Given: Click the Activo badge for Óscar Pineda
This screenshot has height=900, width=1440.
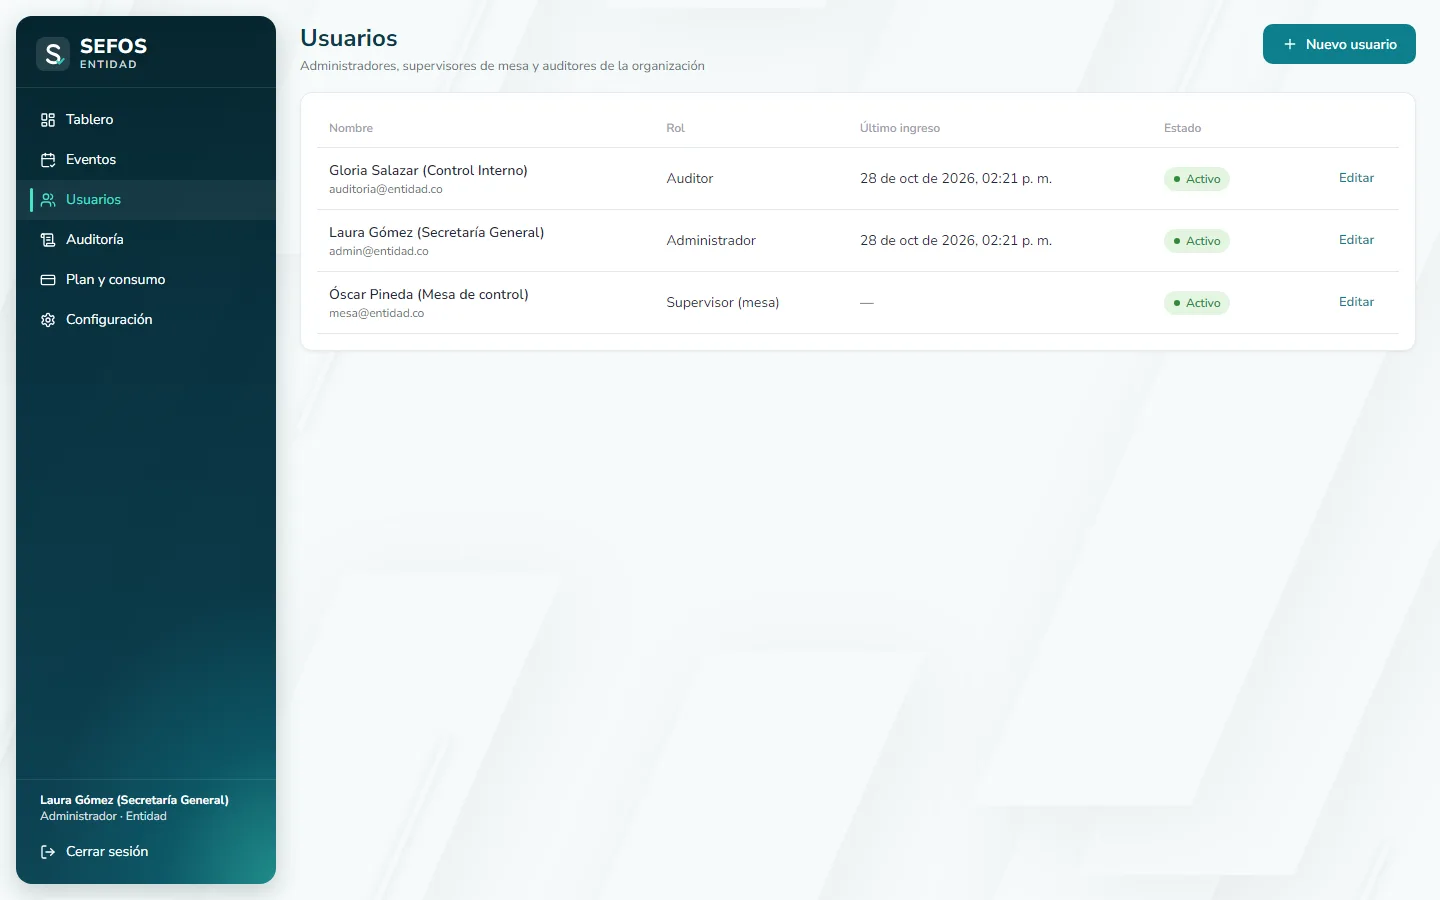Looking at the screenshot, I should (x=1196, y=303).
